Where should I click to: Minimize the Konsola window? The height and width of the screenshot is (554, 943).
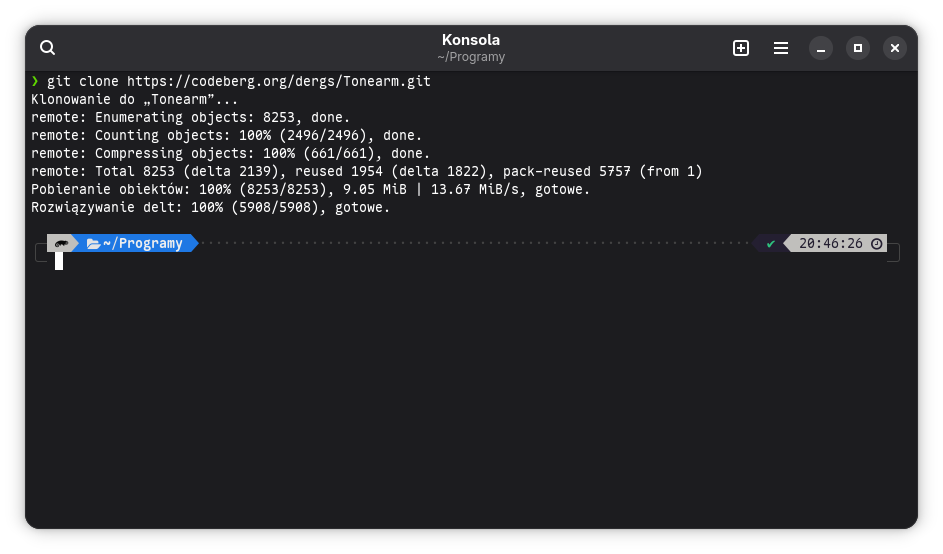click(820, 48)
